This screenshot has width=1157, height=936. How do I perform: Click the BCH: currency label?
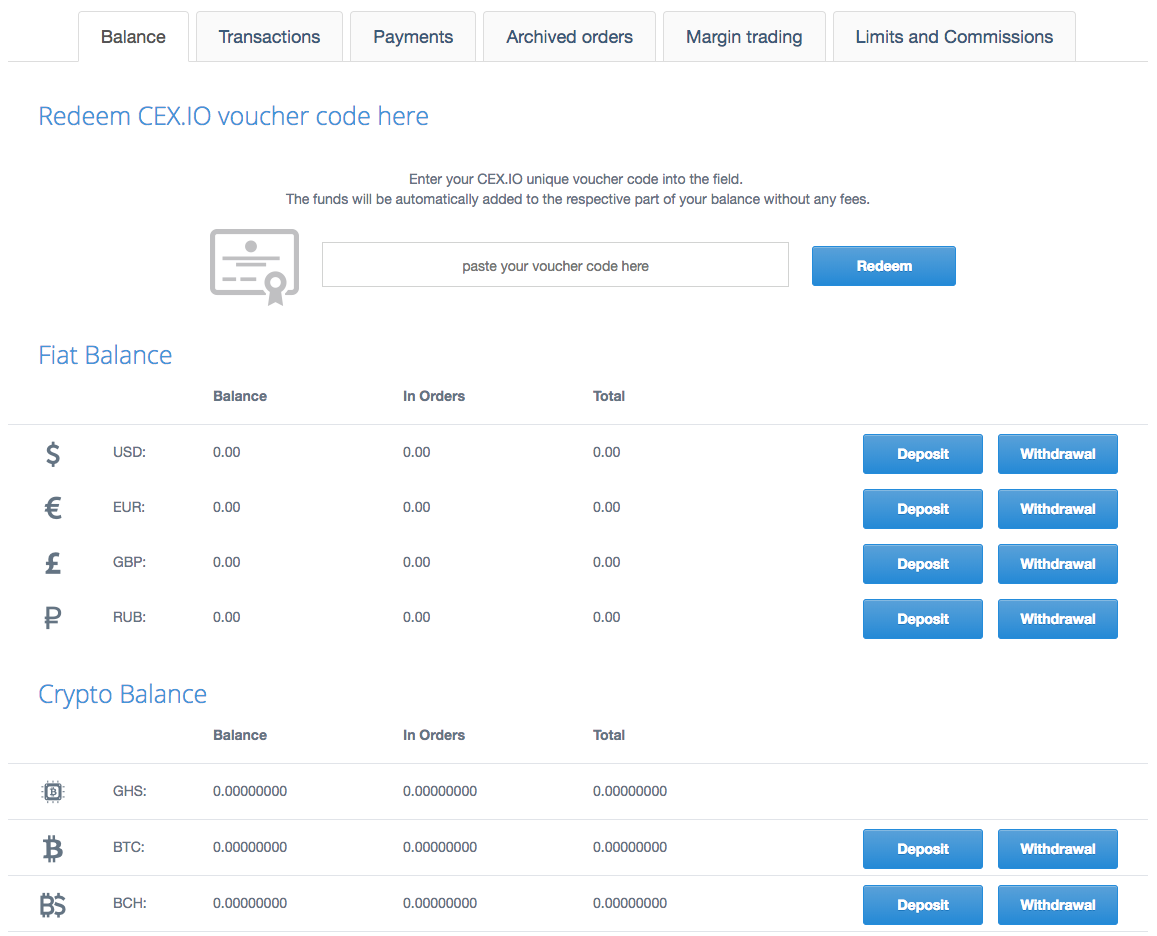129,904
